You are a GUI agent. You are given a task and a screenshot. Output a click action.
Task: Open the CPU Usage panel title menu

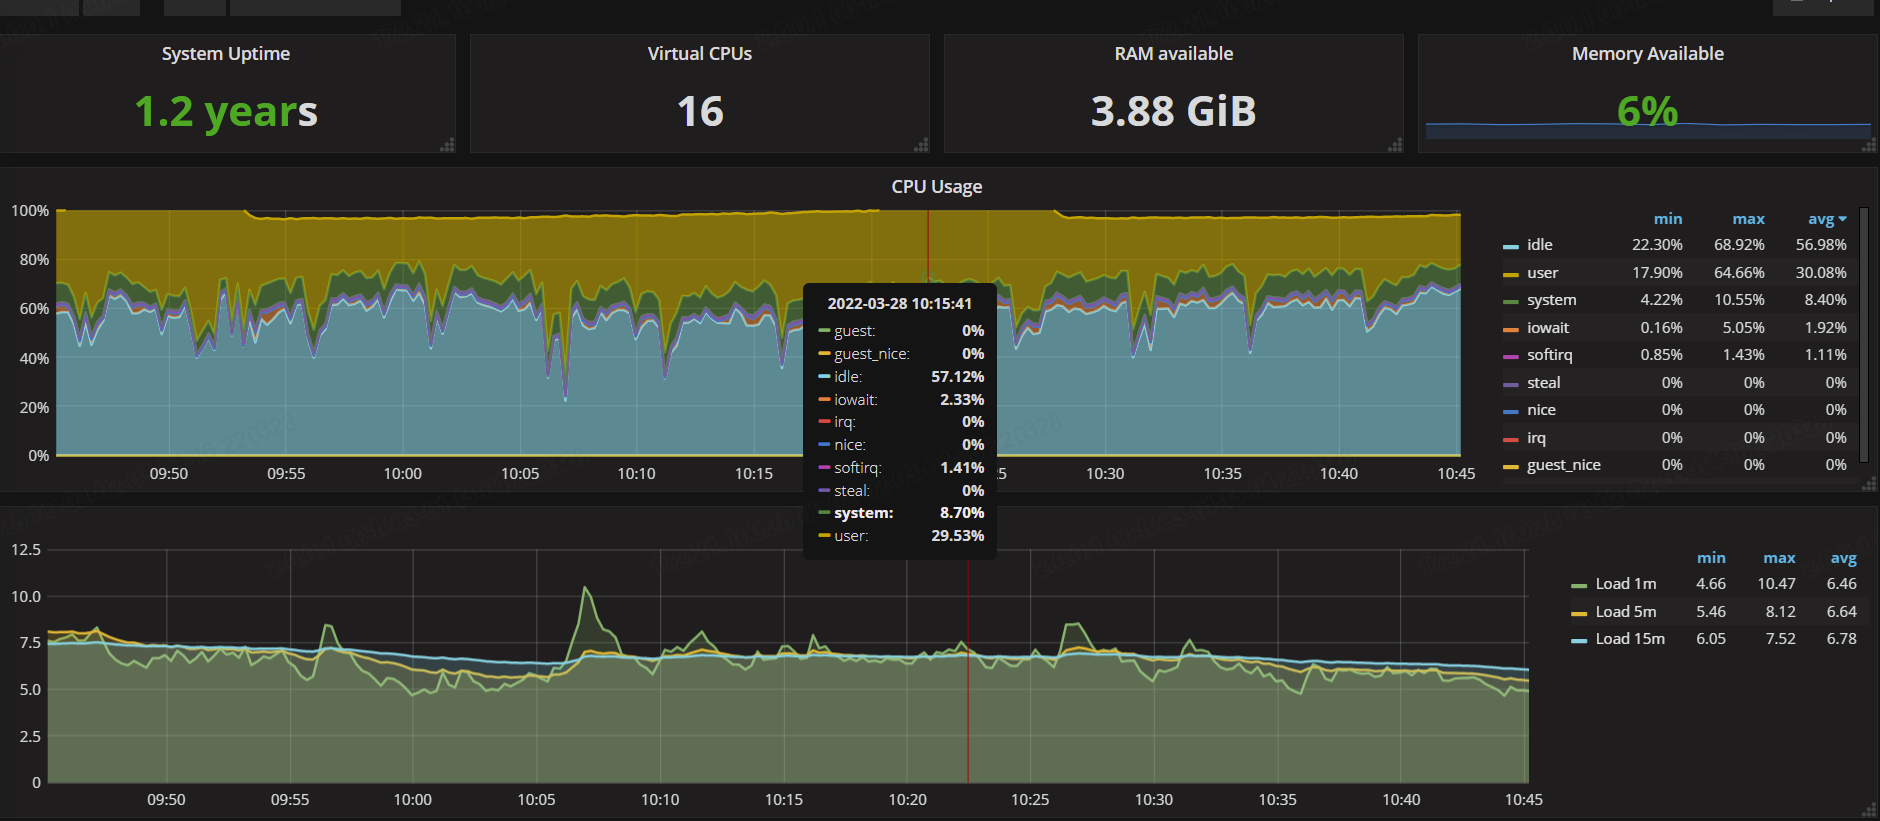(937, 187)
